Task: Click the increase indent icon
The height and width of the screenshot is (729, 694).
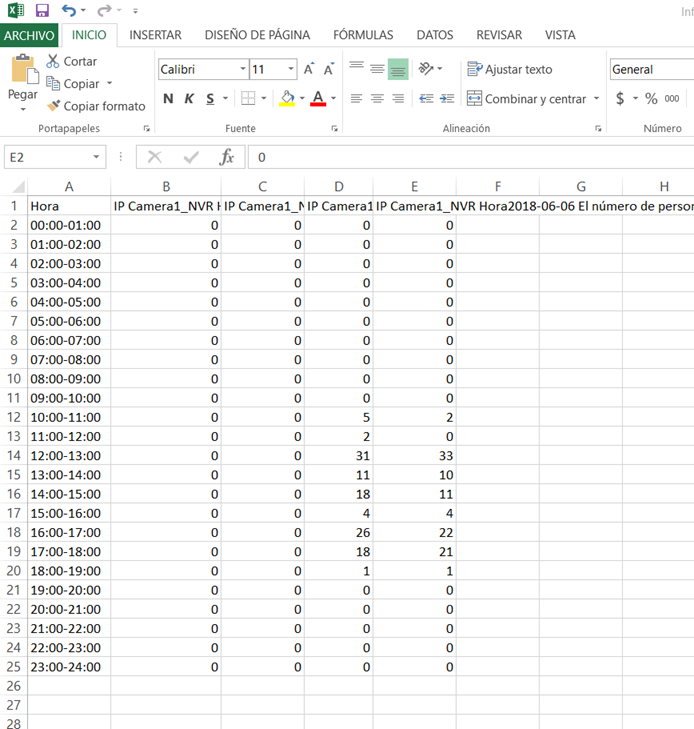Action: (x=447, y=99)
